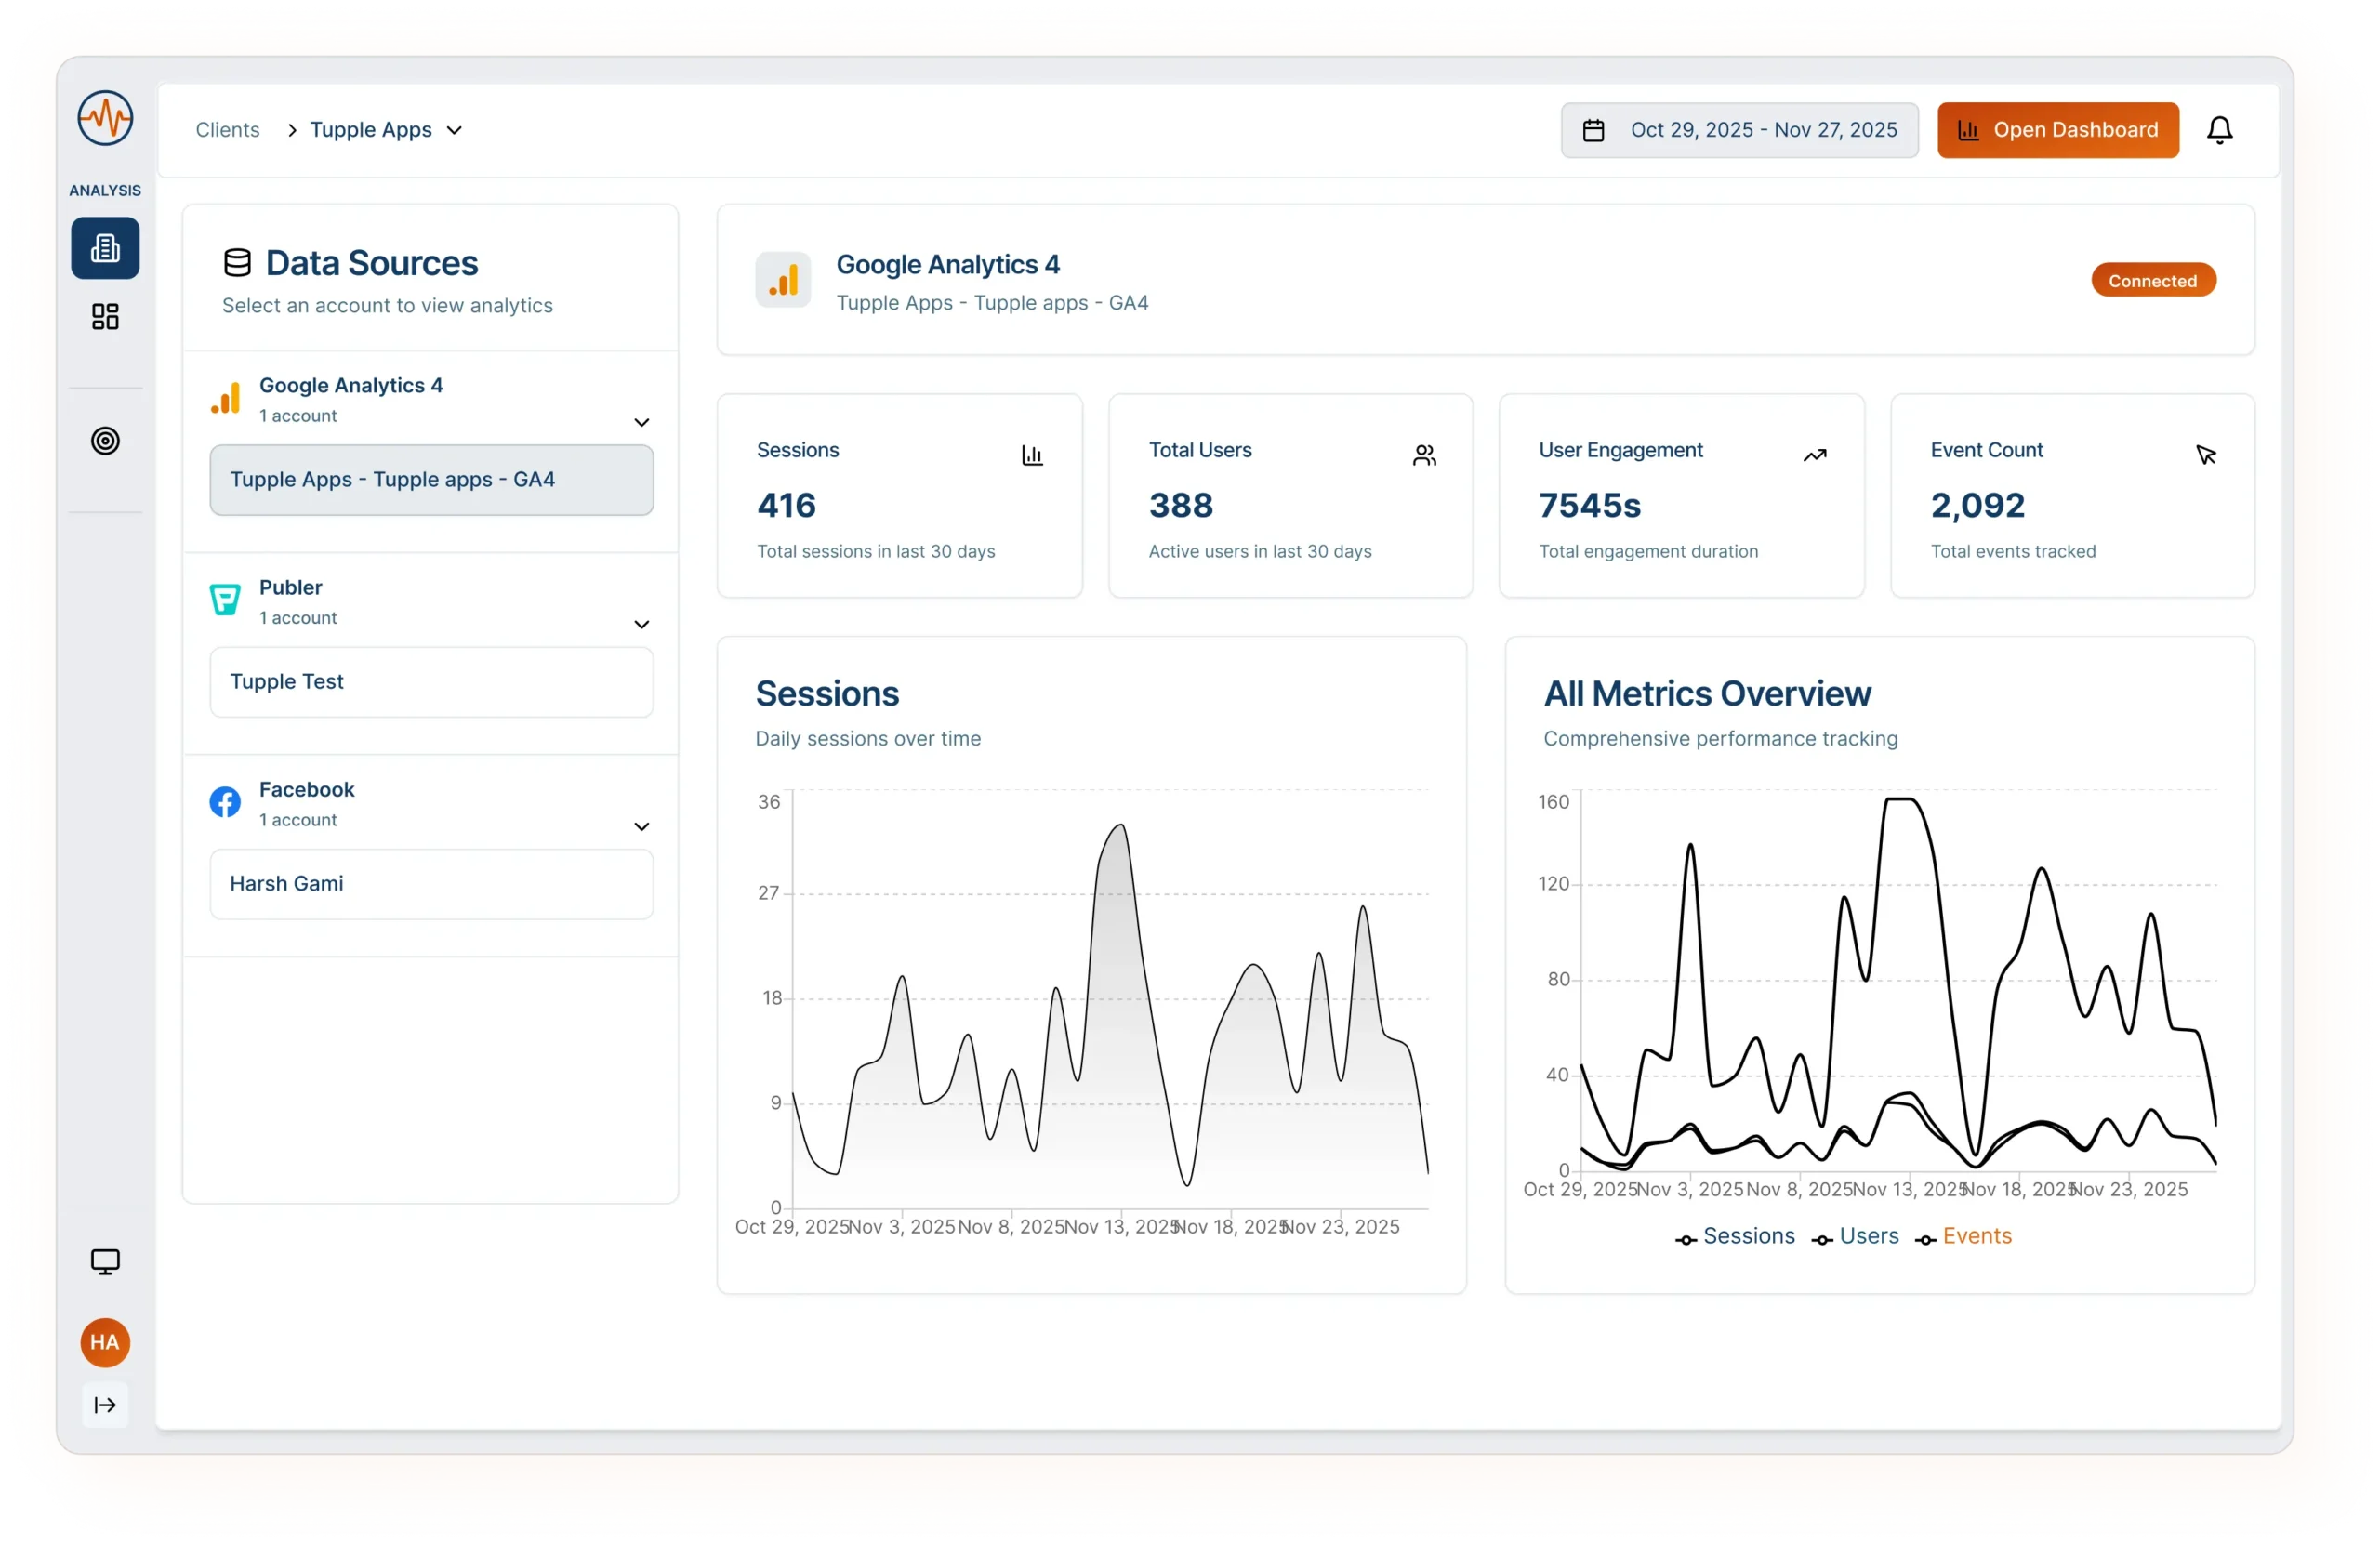
Task: Click the expand sidebar arrow icon
Action: tap(105, 1405)
